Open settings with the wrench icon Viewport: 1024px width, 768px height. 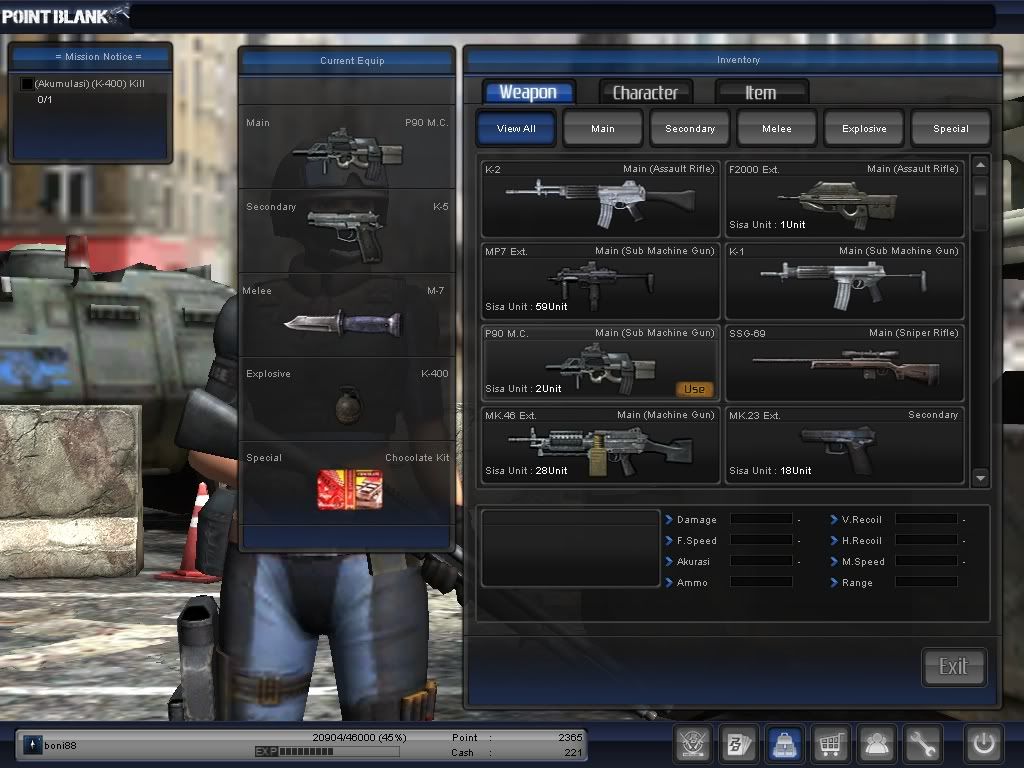click(x=923, y=743)
